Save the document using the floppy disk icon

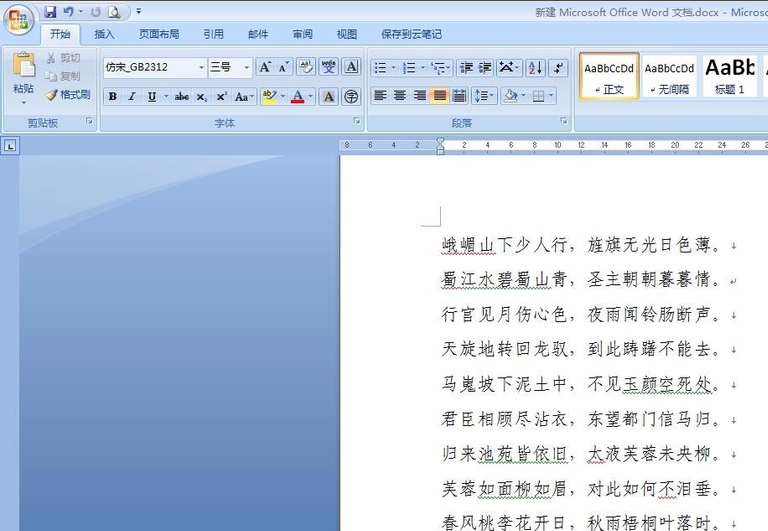[x=50, y=12]
